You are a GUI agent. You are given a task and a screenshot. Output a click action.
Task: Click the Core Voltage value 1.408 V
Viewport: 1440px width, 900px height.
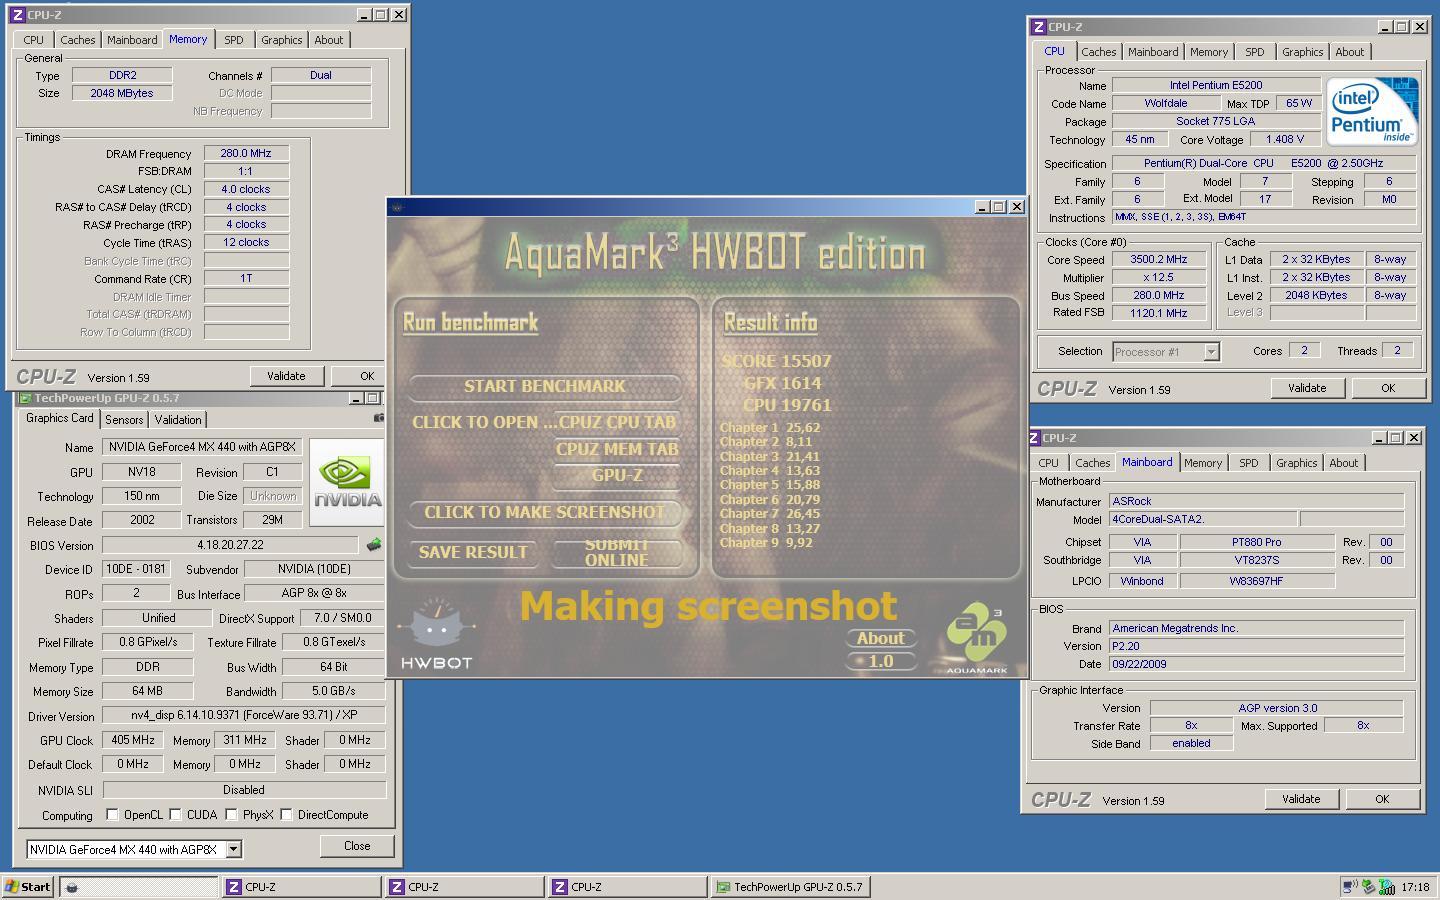(x=1284, y=139)
